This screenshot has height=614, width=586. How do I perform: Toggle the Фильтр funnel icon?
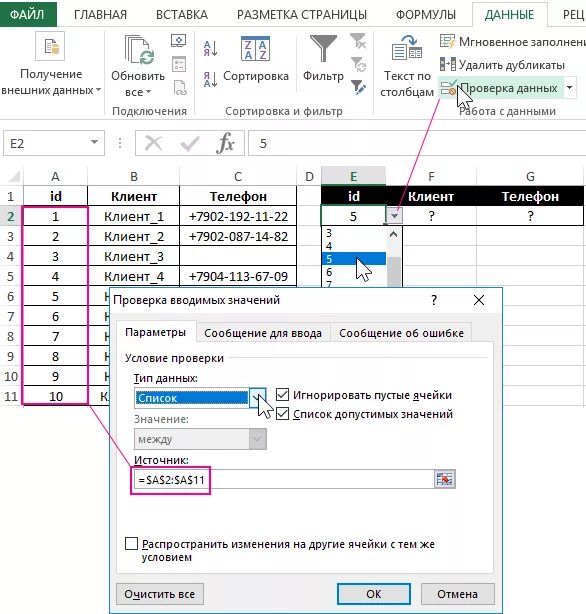click(323, 48)
